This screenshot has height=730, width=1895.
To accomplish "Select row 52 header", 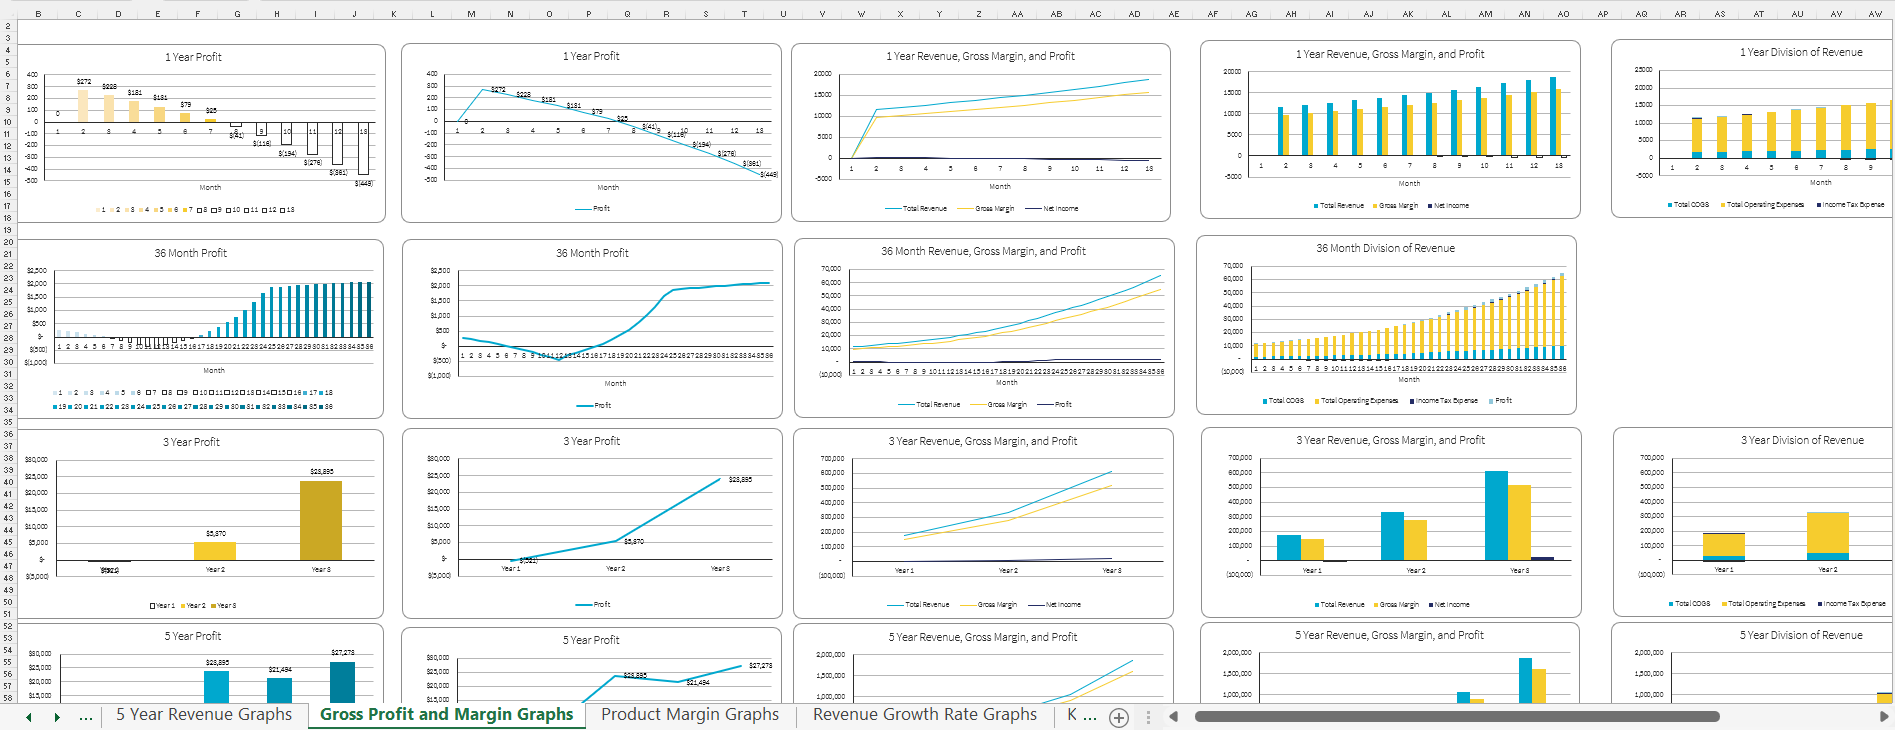I will pos(8,626).
